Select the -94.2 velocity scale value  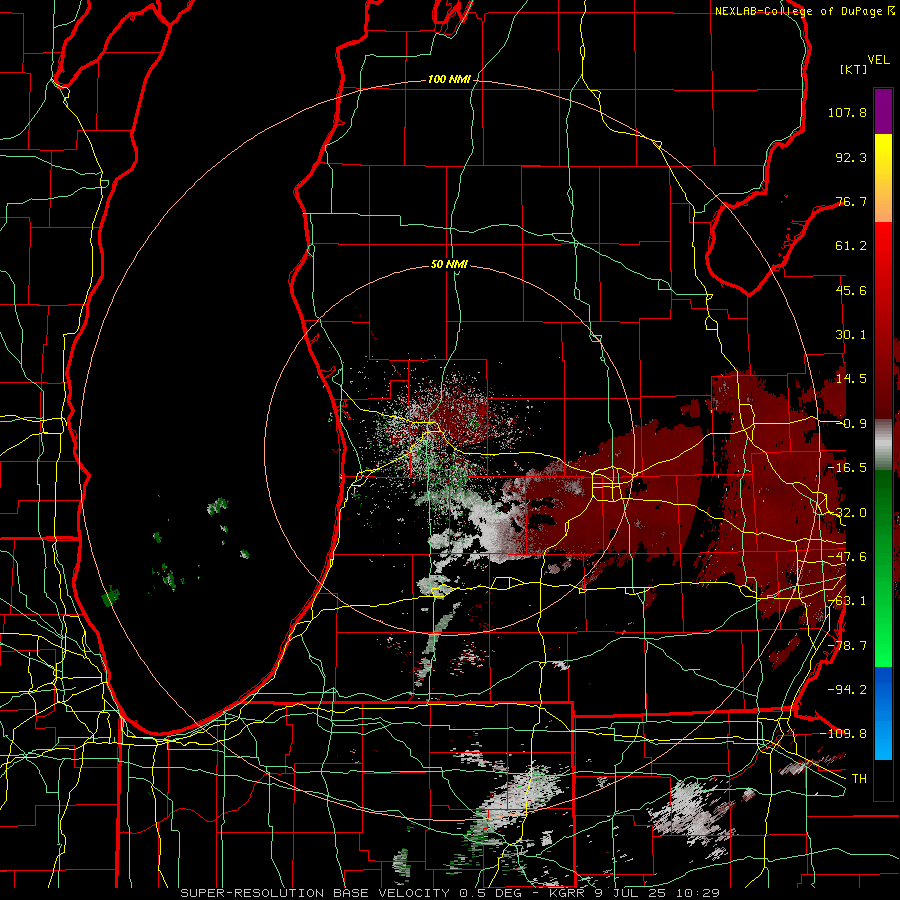847,690
